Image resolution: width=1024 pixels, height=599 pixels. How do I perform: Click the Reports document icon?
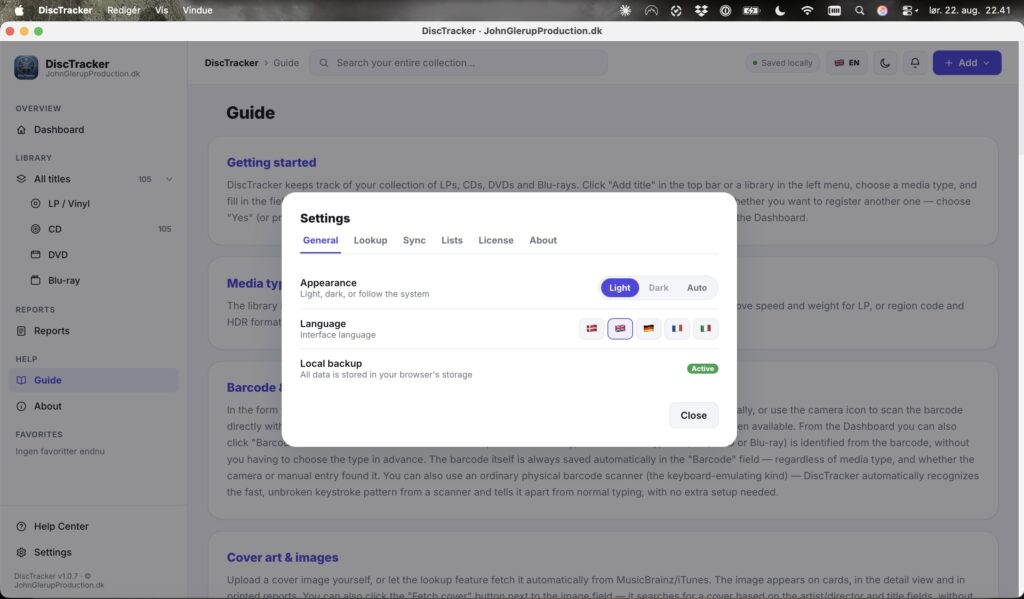tap(21, 331)
